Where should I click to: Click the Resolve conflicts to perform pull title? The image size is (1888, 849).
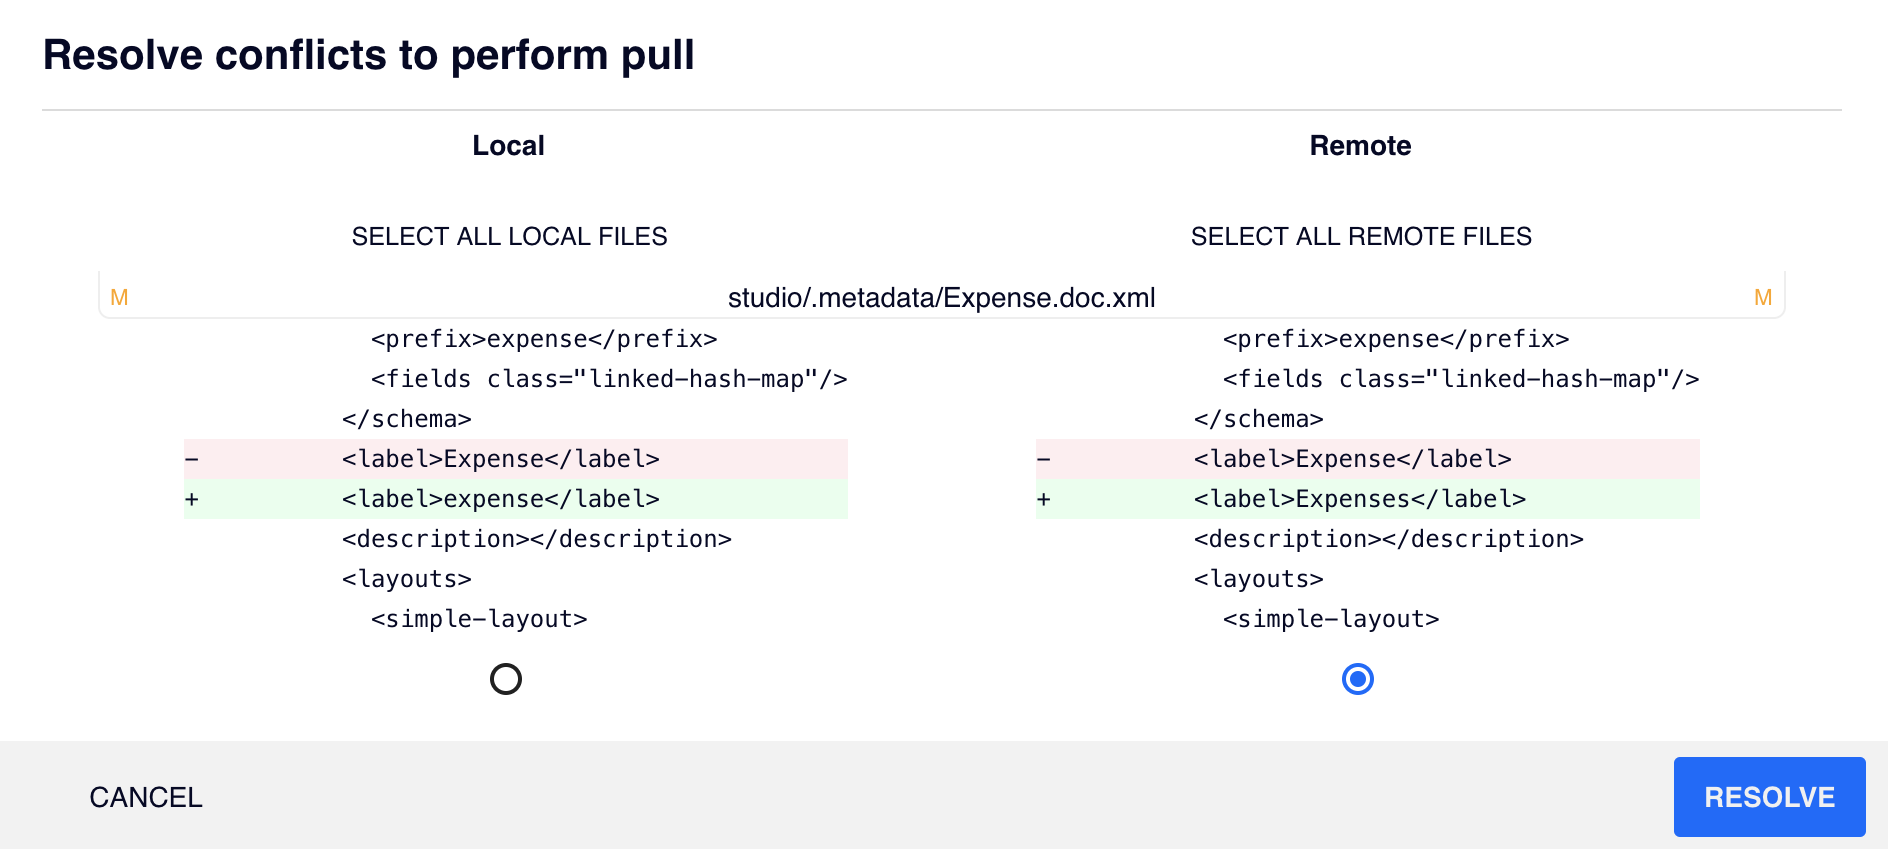click(x=369, y=55)
